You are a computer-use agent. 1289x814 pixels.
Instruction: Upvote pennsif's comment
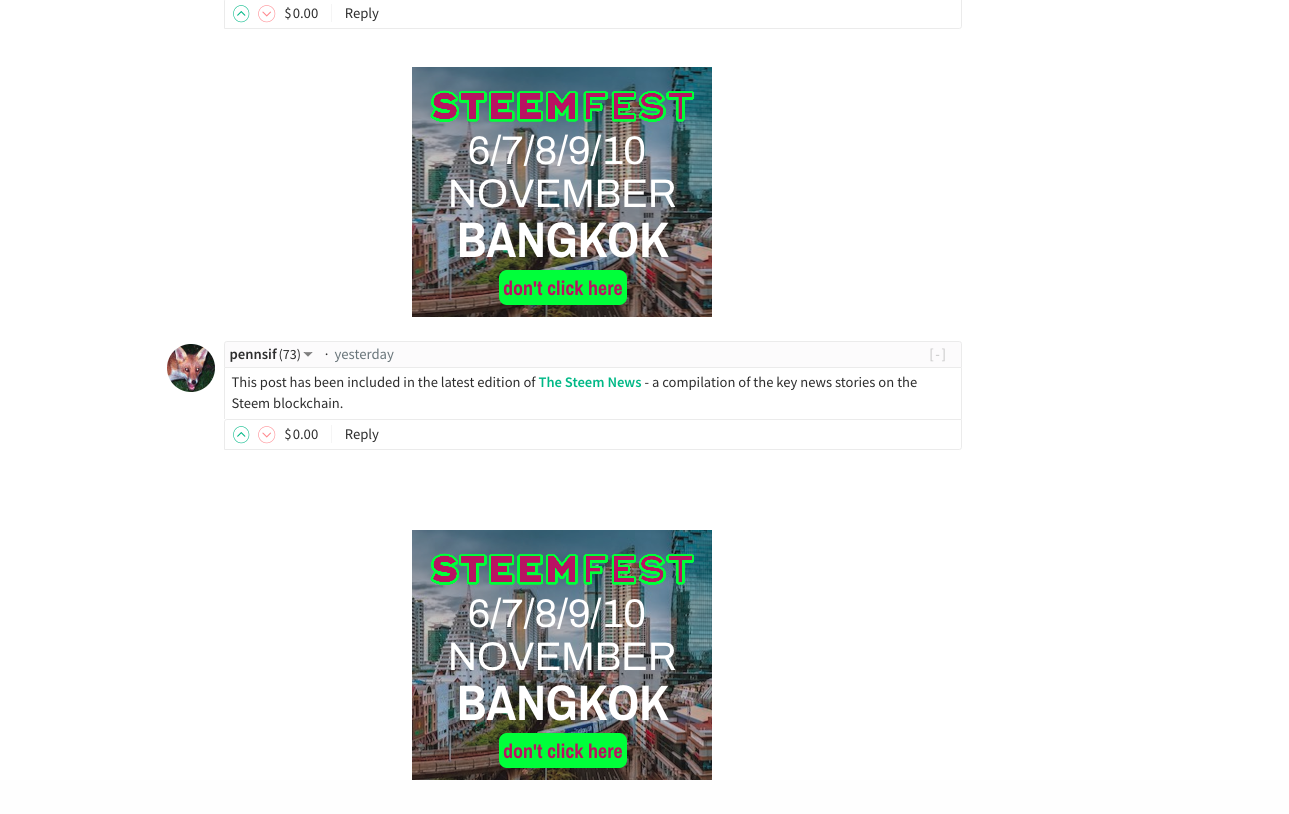coord(241,435)
